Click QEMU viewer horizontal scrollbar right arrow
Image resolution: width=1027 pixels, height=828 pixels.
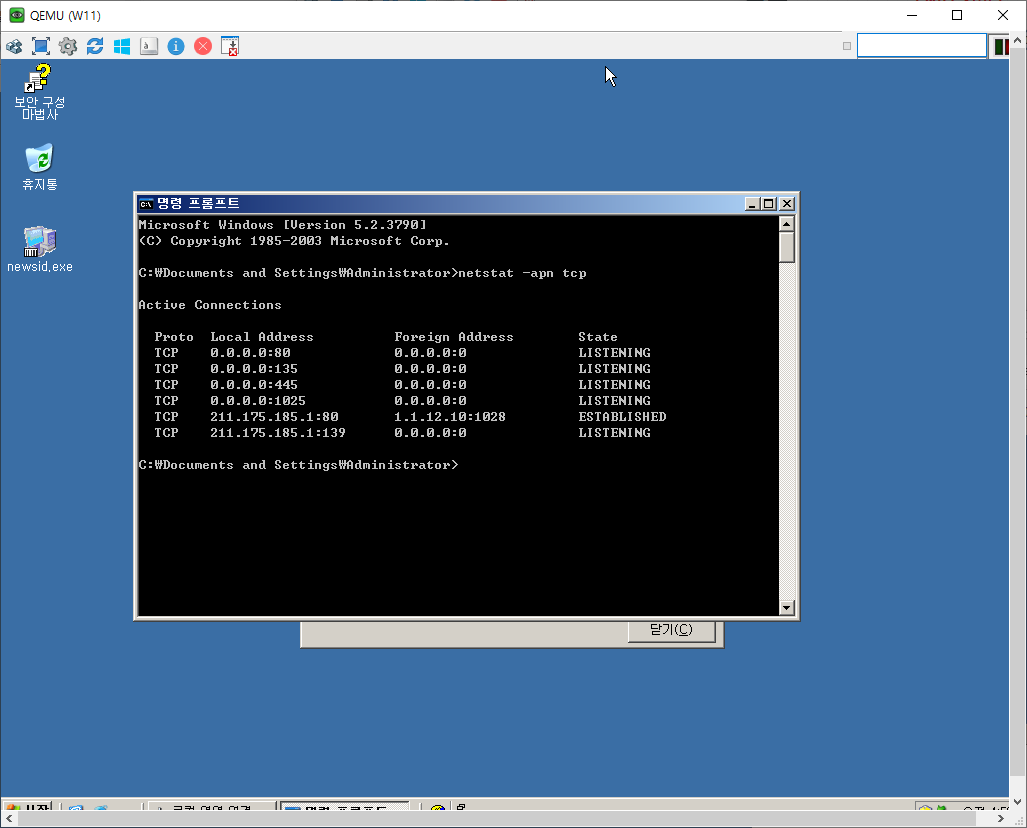pos(1000,818)
